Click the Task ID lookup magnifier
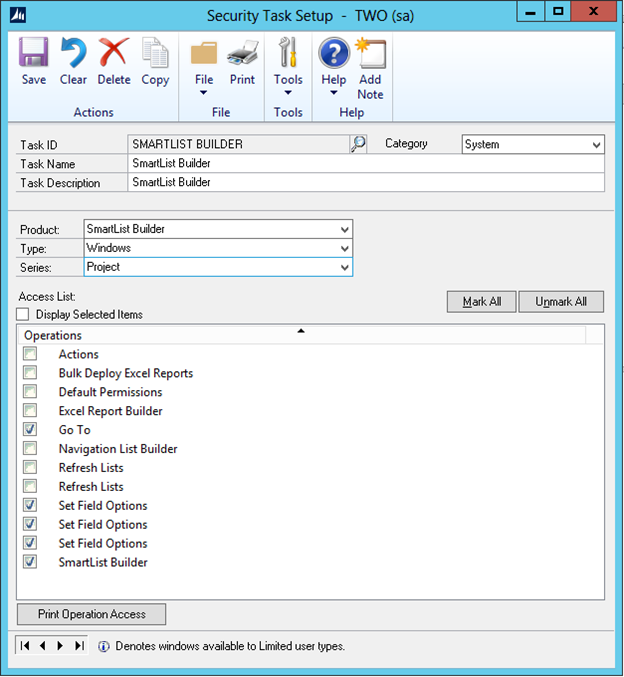Viewport: 624px width, 677px height. pos(358,144)
